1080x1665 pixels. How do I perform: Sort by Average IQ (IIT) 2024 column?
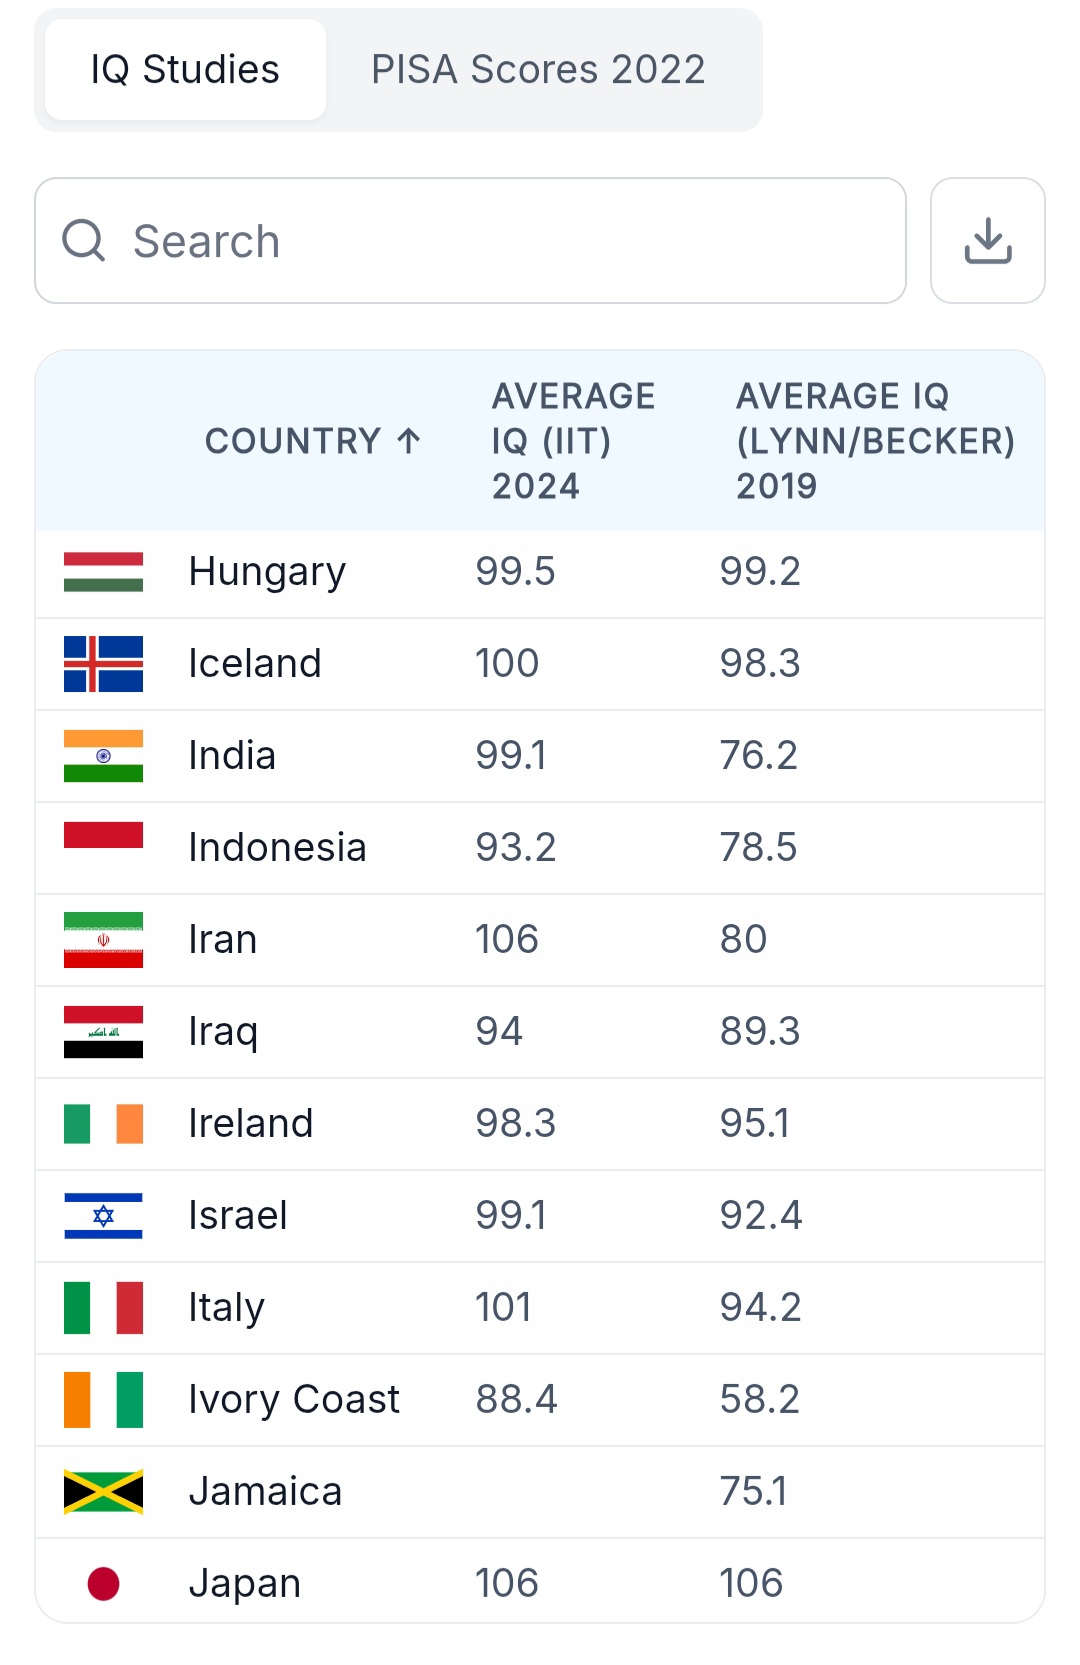[x=573, y=441]
